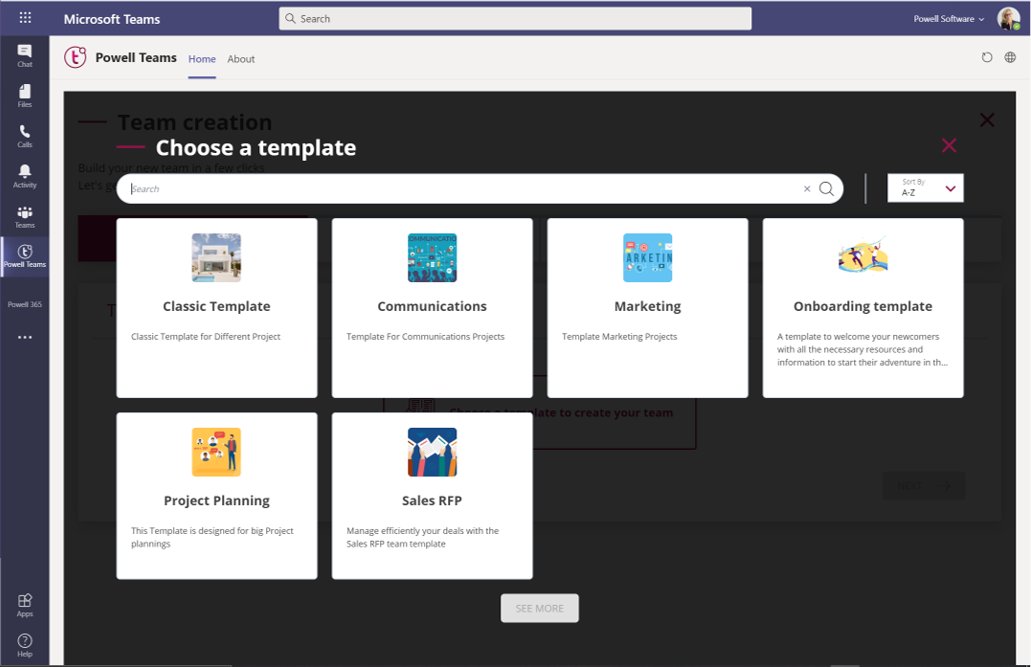Click 'Classic Template for Different Project' description
The height and width of the screenshot is (667, 1031).
click(x=205, y=336)
